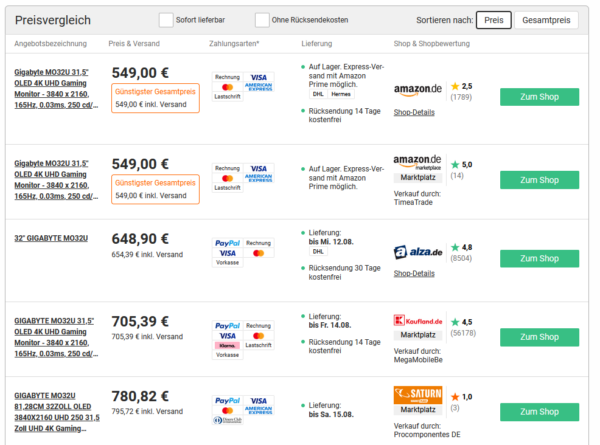Click the Diners Club payment icon
Screen dimensions: 600x445
tap(227, 420)
